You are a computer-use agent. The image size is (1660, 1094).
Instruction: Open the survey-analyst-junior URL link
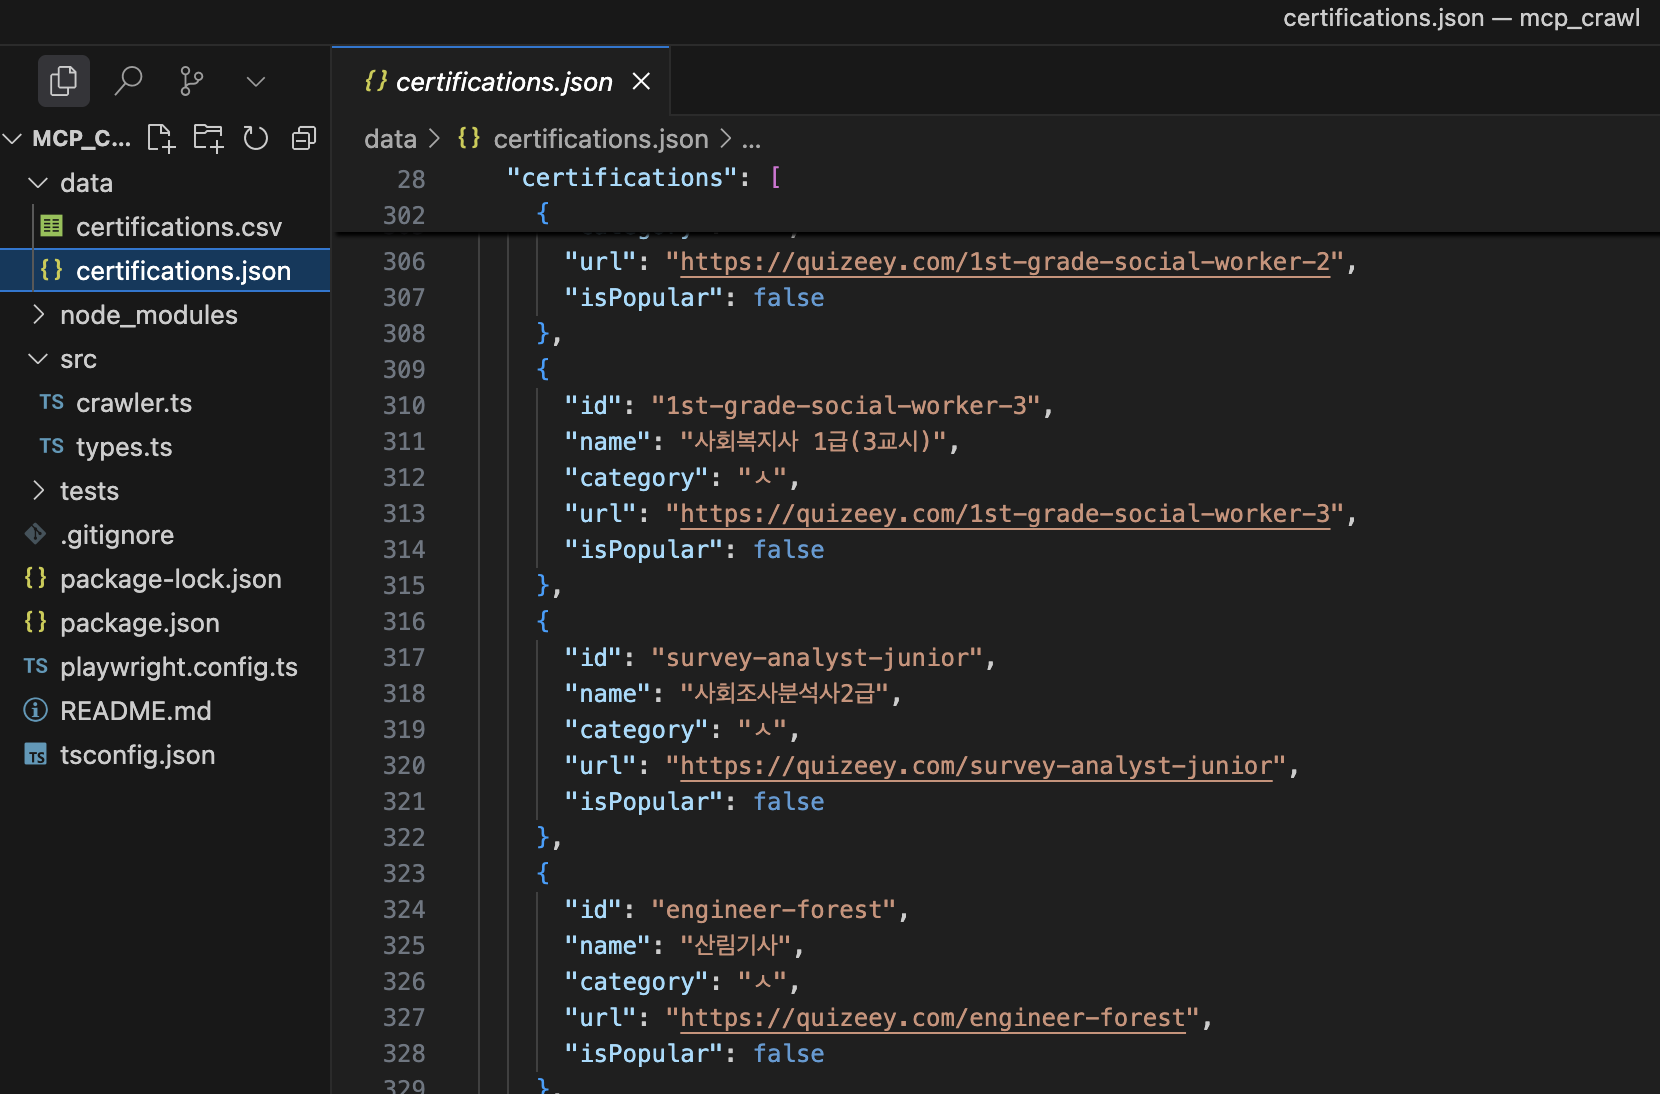click(976, 766)
